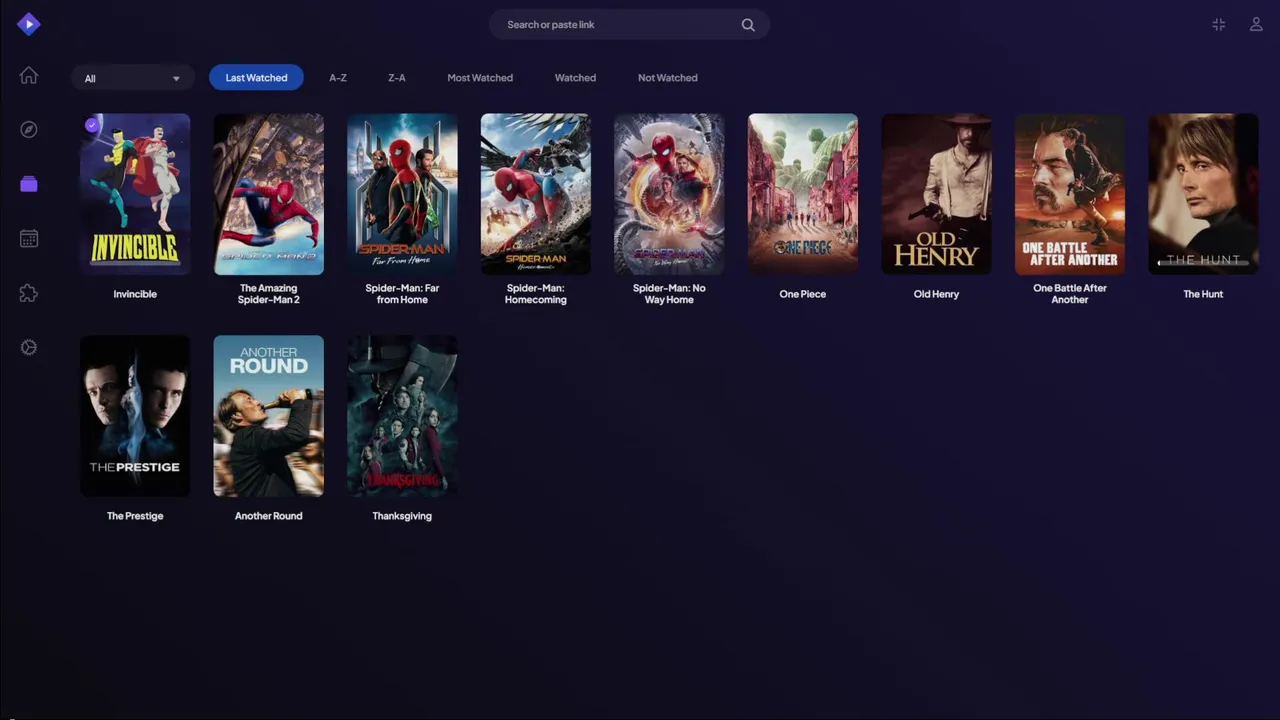Switch to the Most Watched filter
This screenshot has width=1280, height=720.
pos(480,77)
